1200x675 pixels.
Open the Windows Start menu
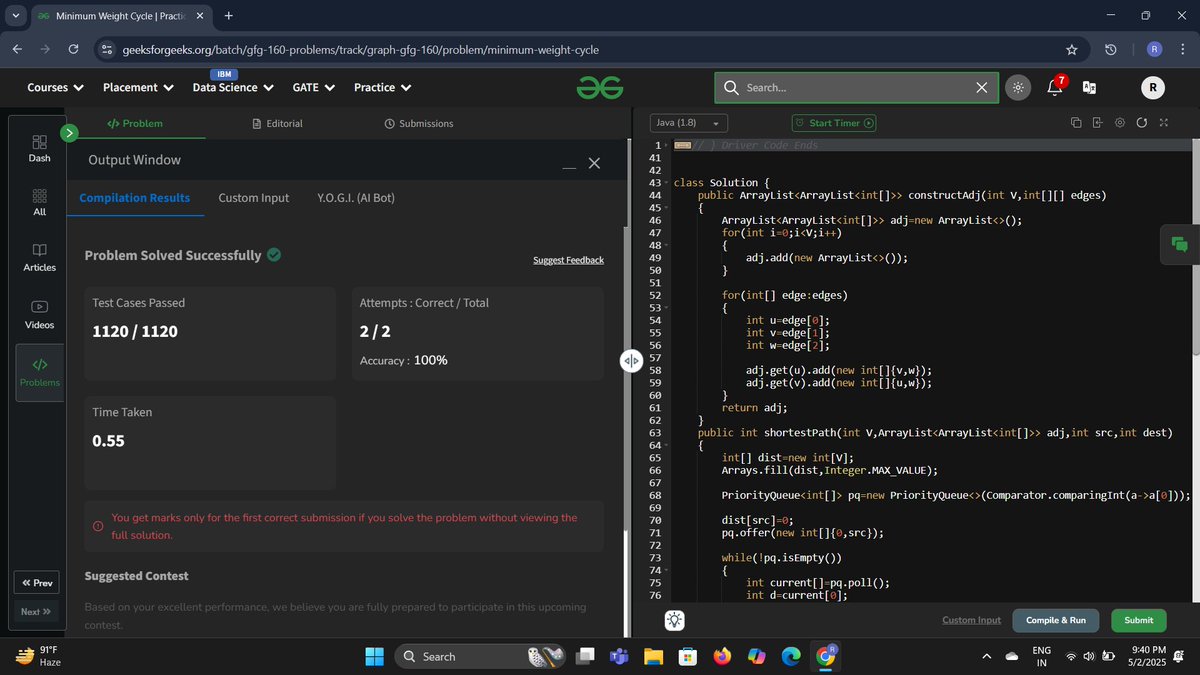[x=374, y=656]
